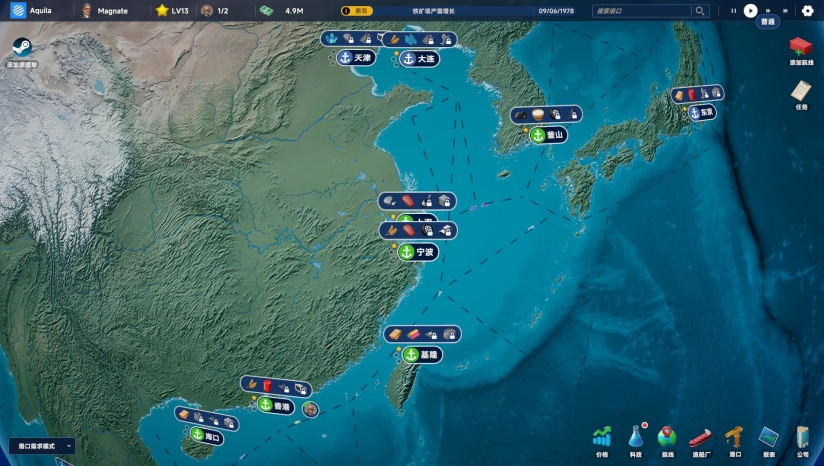Enable fast-forward game speed

[768, 11]
